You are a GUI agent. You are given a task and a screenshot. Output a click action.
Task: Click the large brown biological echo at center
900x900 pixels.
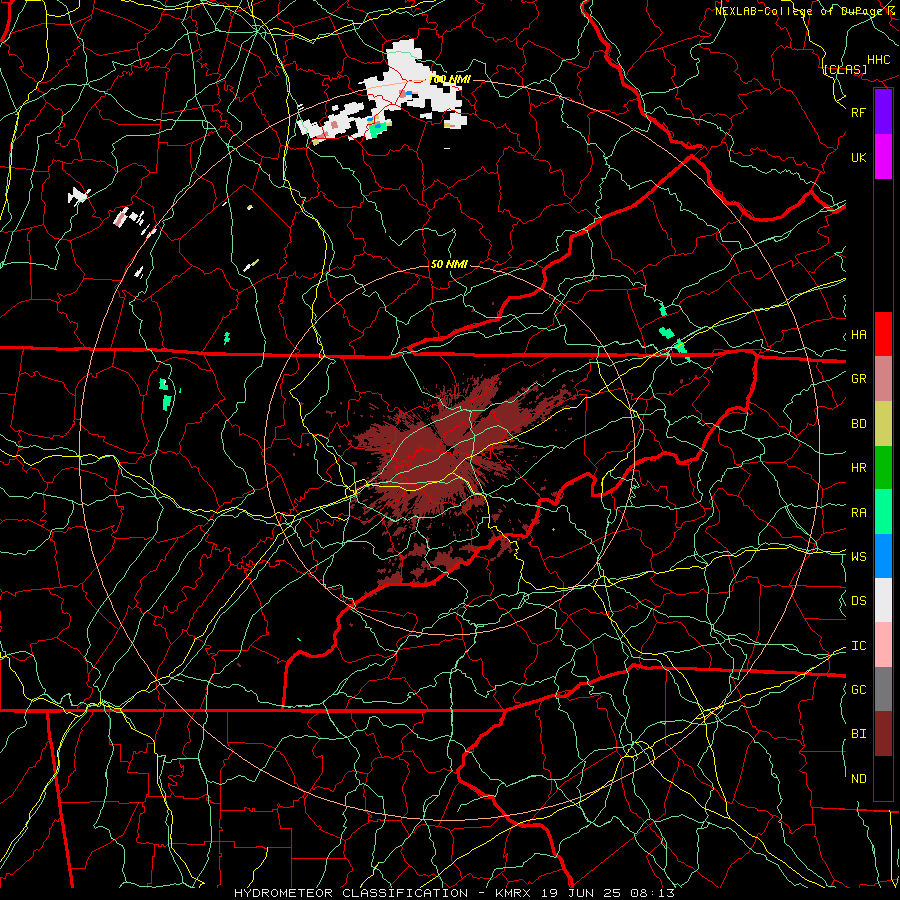(436, 453)
